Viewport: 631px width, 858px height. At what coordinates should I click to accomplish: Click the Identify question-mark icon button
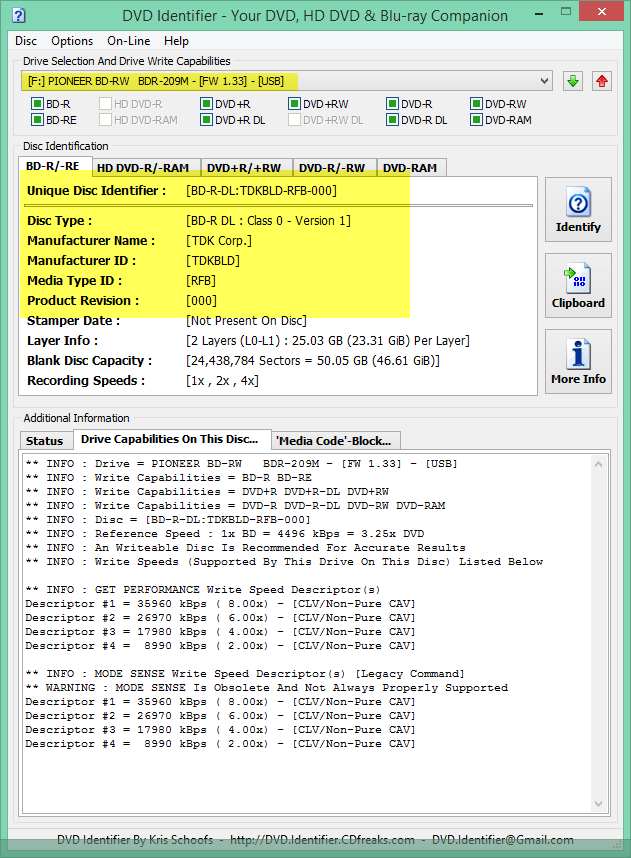[x=578, y=210]
